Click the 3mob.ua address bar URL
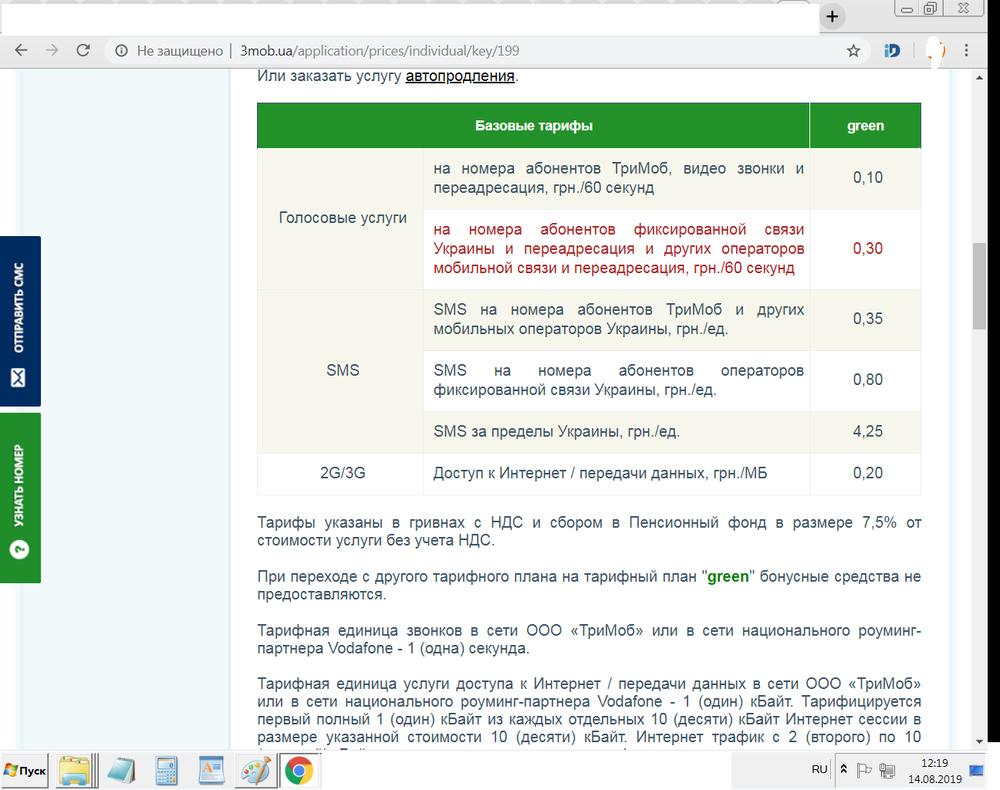Screen dimensions: 1000x790 379,51
